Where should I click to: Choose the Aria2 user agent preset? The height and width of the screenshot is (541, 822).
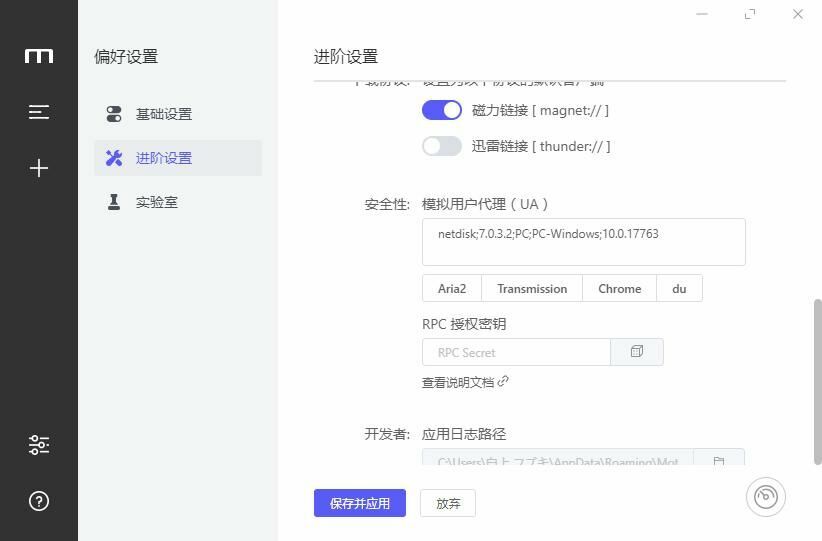(452, 288)
